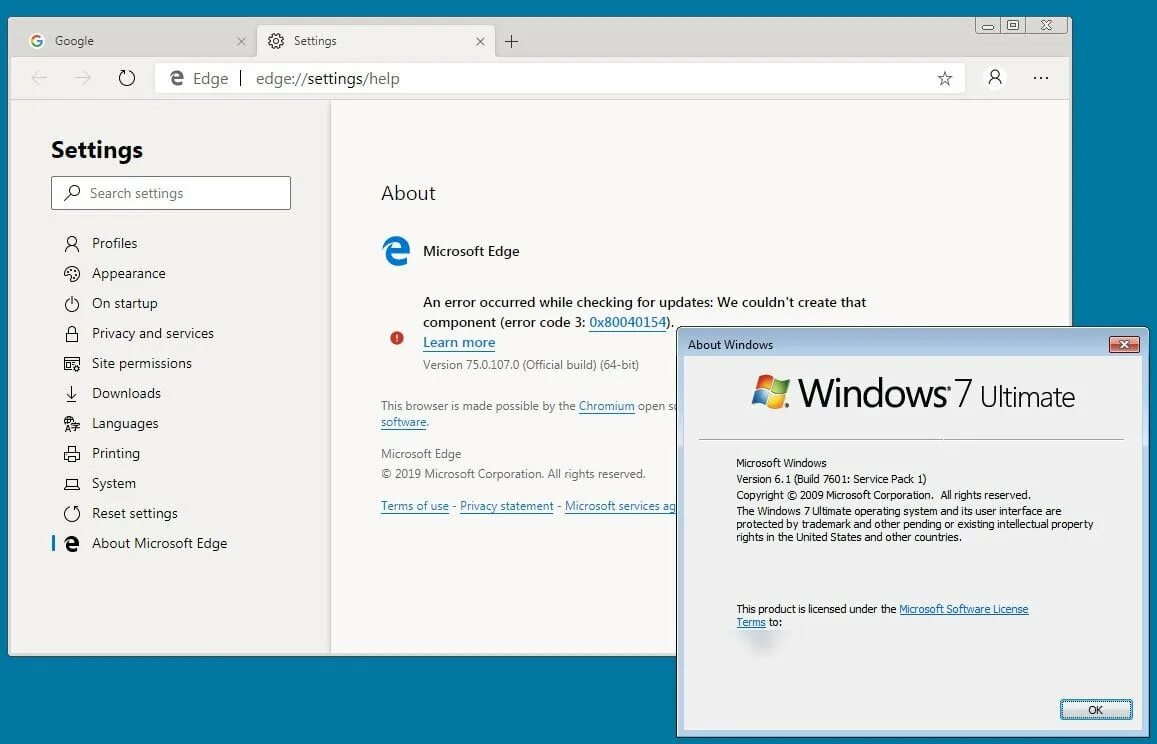Click the System laptop icon
Viewport: 1157px width, 744px height.
click(72, 484)
